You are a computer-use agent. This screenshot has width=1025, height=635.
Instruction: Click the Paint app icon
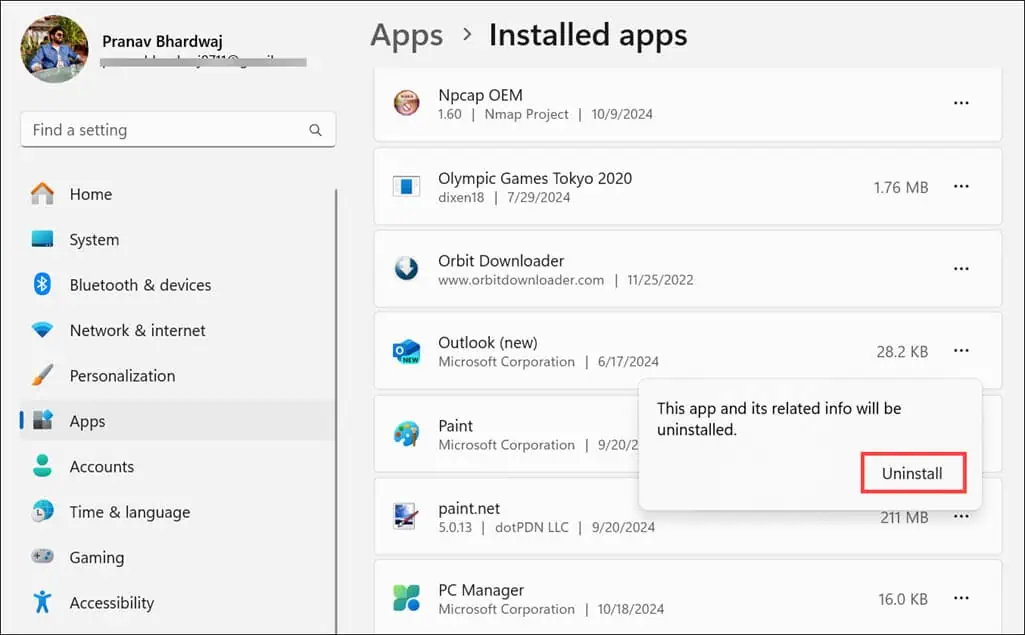(x=406, y=434)
